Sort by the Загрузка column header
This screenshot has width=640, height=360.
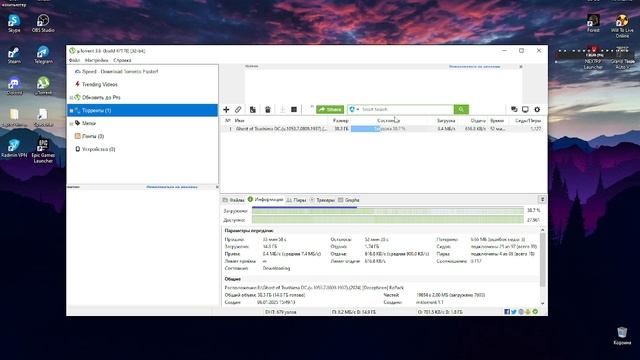pos(446,121)
